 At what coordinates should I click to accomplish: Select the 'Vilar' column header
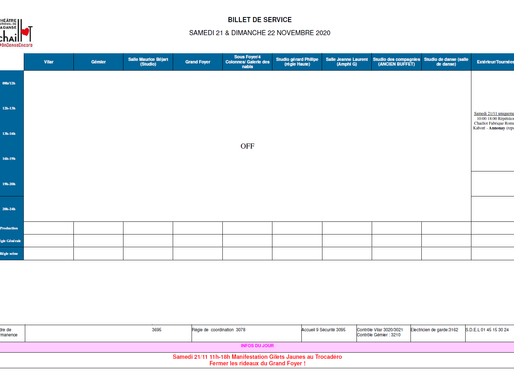click(x=49, y=62)
